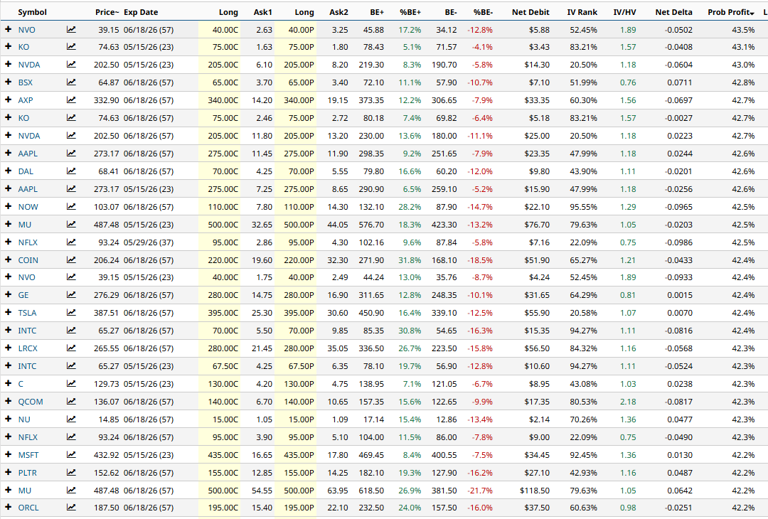Open the chart icon for COIN
Screen dimensions: 768x519
(71, 260)
